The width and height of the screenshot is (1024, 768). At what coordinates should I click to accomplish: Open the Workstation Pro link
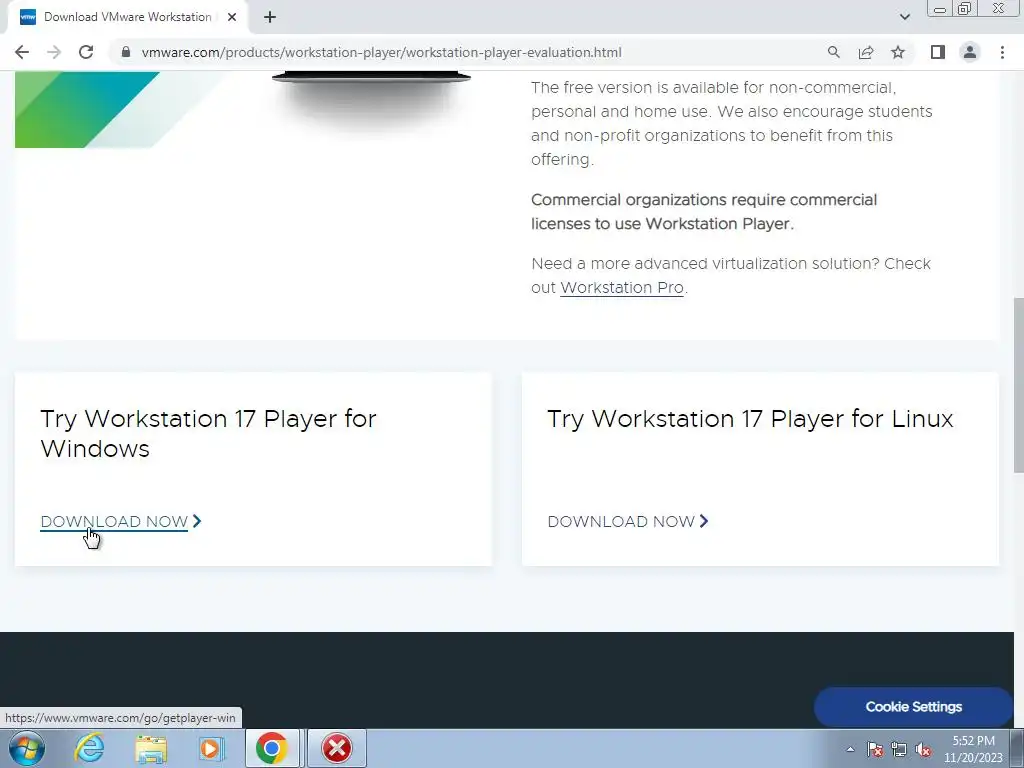622,288
